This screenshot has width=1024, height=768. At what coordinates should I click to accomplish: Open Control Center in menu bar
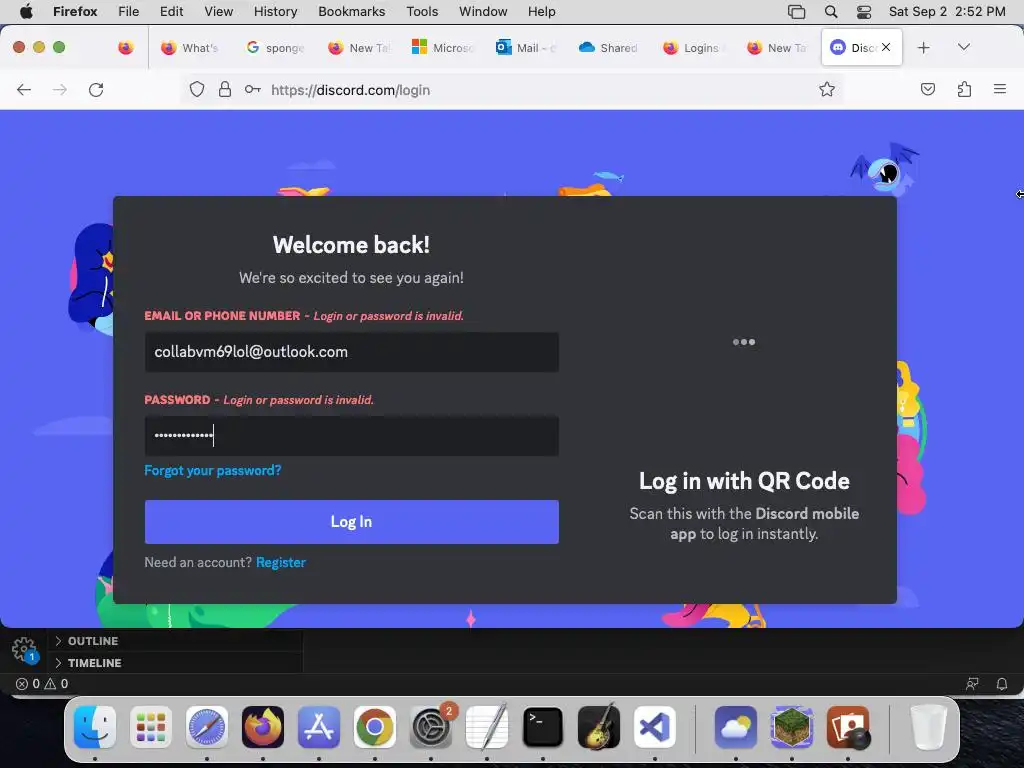[x=863, y=12]
